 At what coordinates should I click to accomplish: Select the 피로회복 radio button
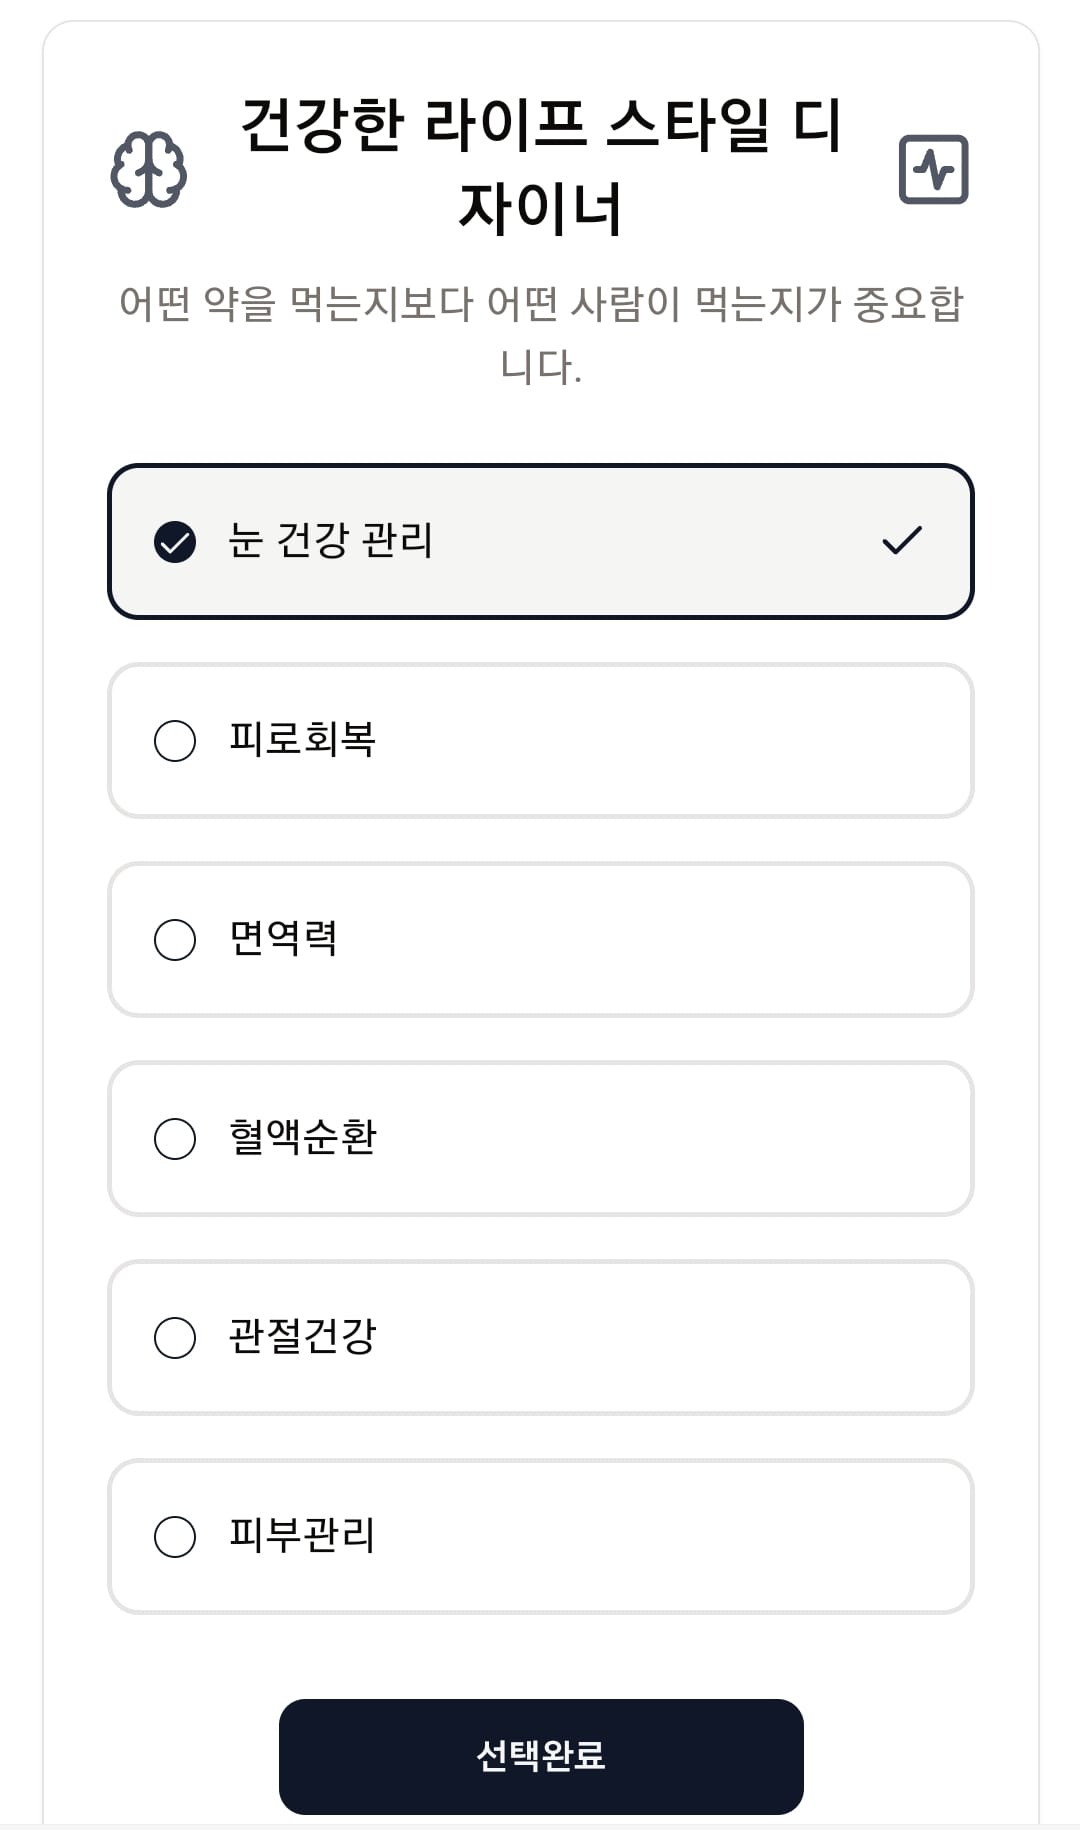175,741
